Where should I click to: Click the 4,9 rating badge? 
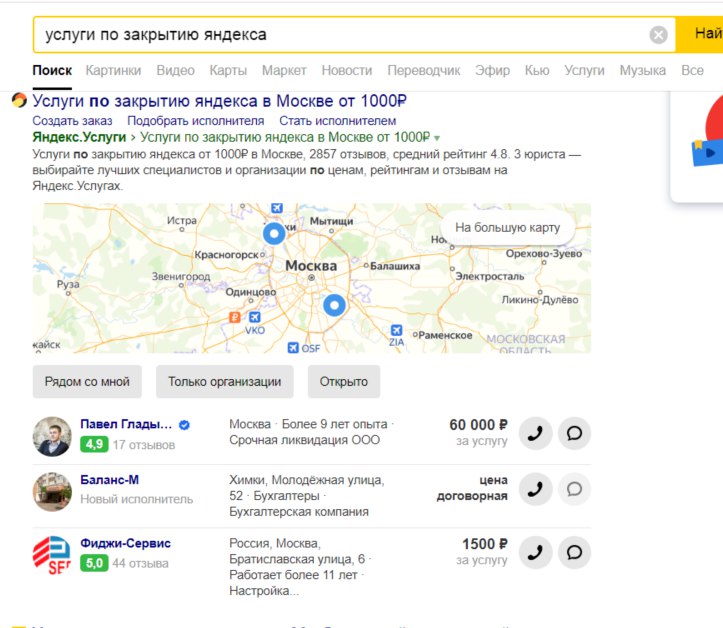94,444
